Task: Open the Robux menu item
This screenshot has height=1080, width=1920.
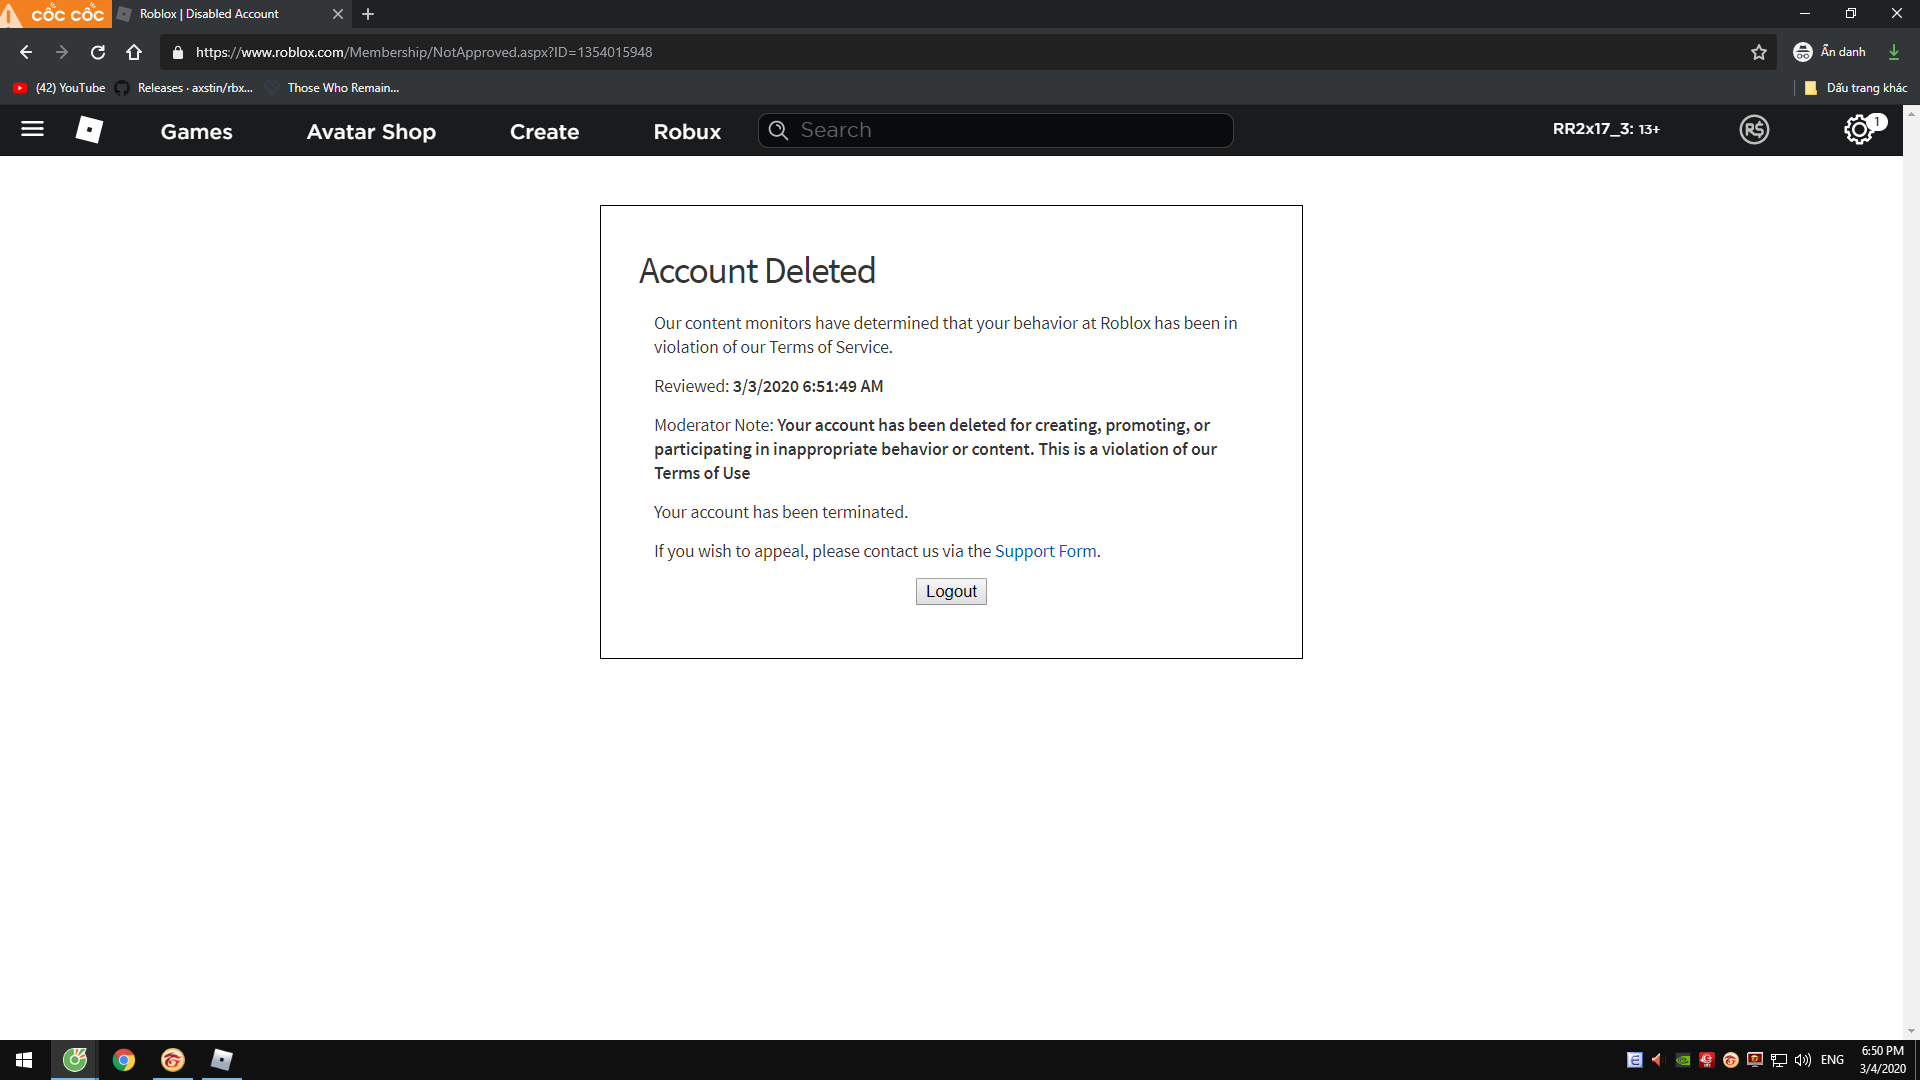Action: click(x=687, y=131)
